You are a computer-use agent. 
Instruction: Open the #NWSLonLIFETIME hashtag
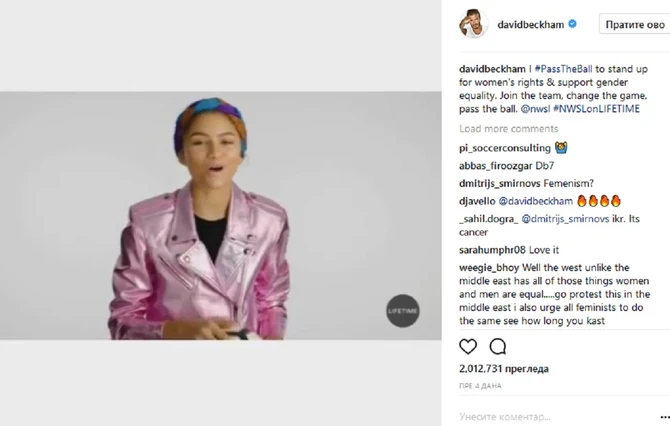tap(597, 109)
